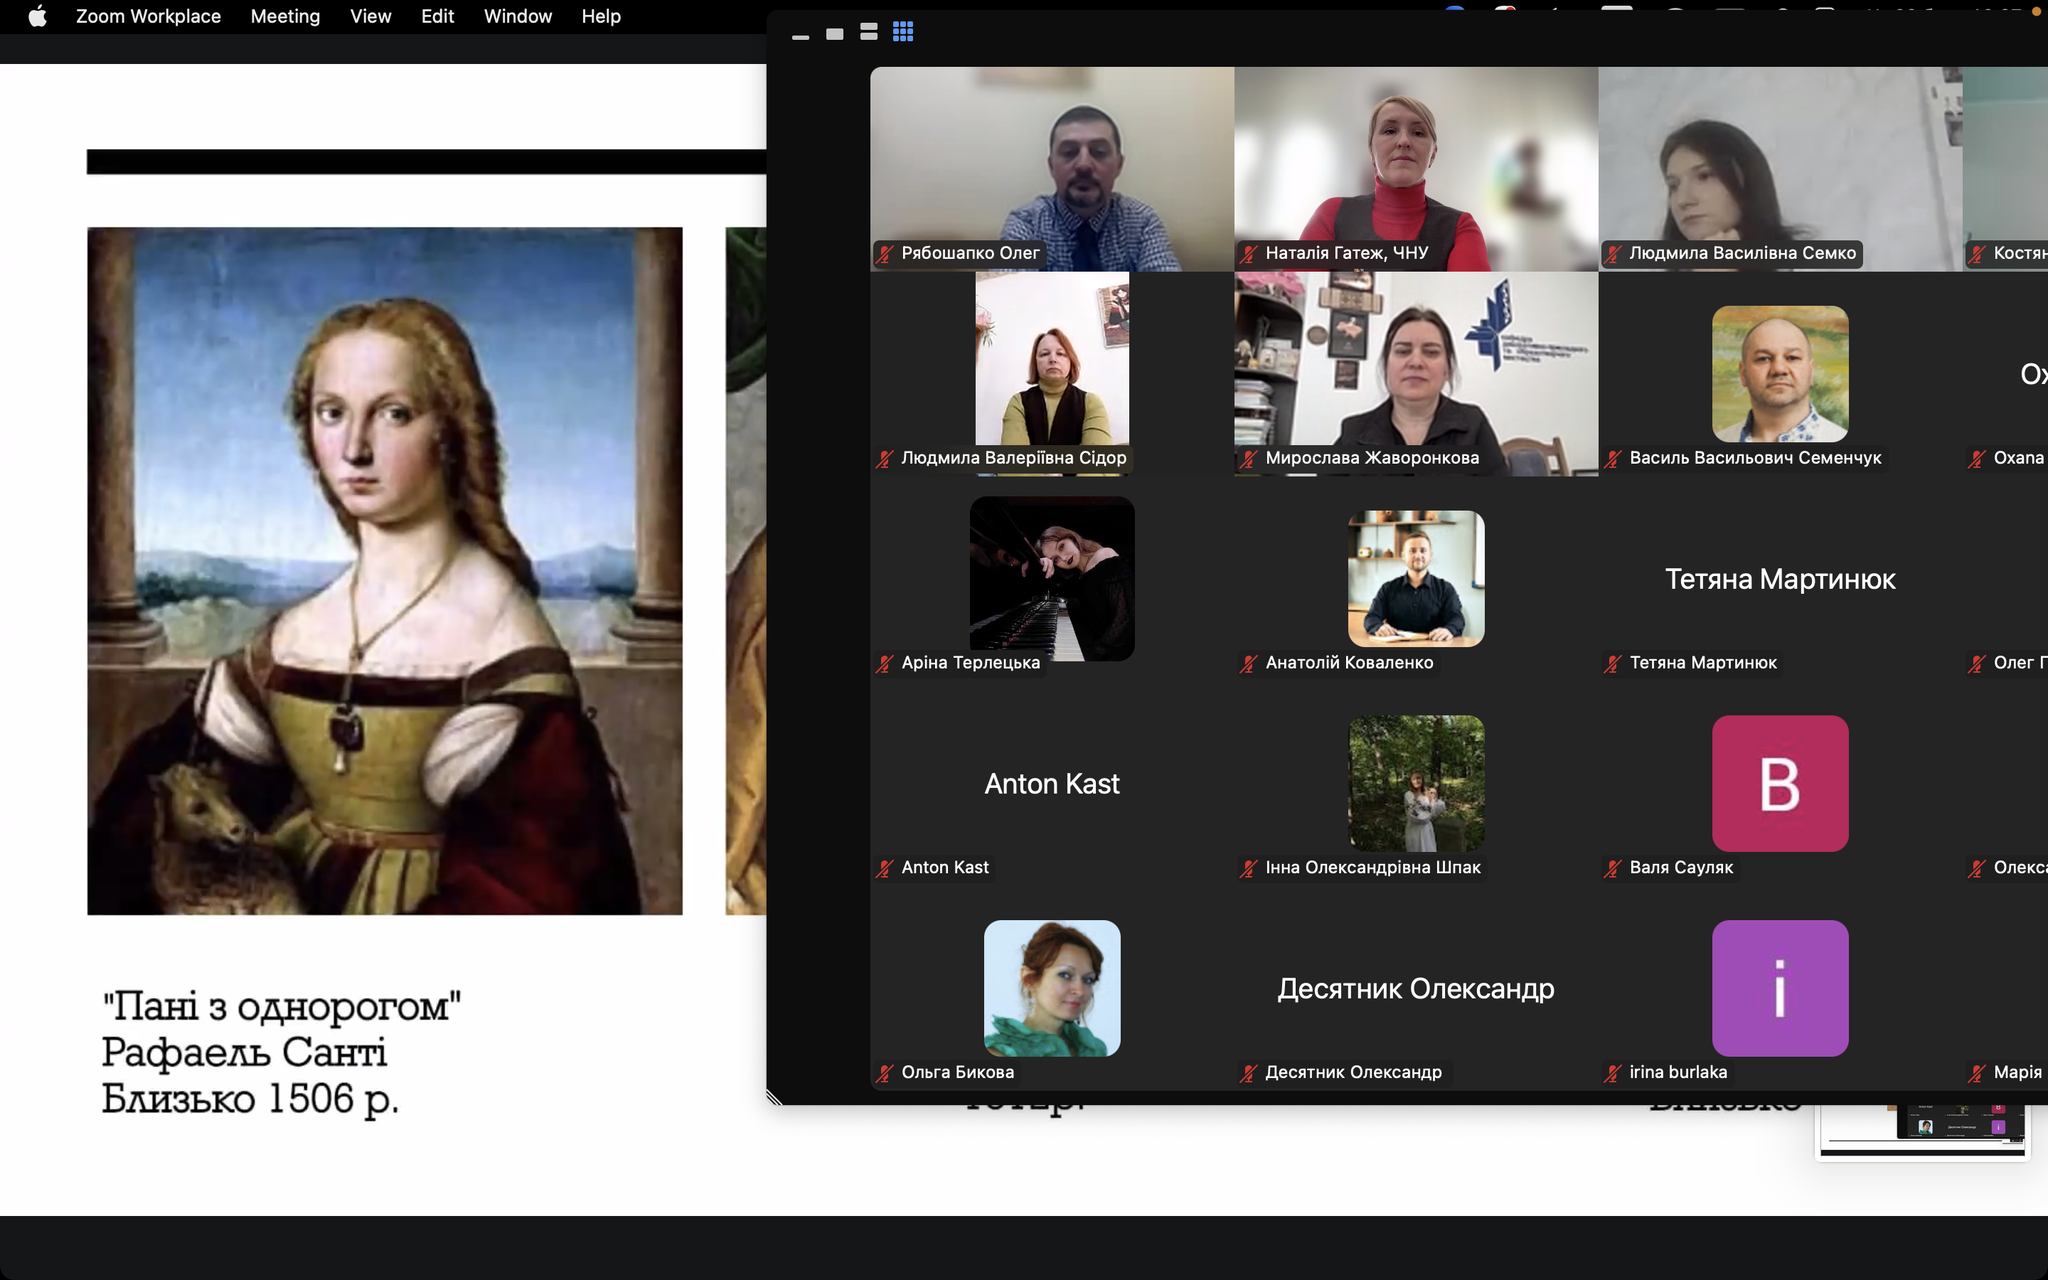Click muted mic icon beside Василь Васильович Семенчук
Viewport: 2048px width, 1280px height.
[1613, 459]
